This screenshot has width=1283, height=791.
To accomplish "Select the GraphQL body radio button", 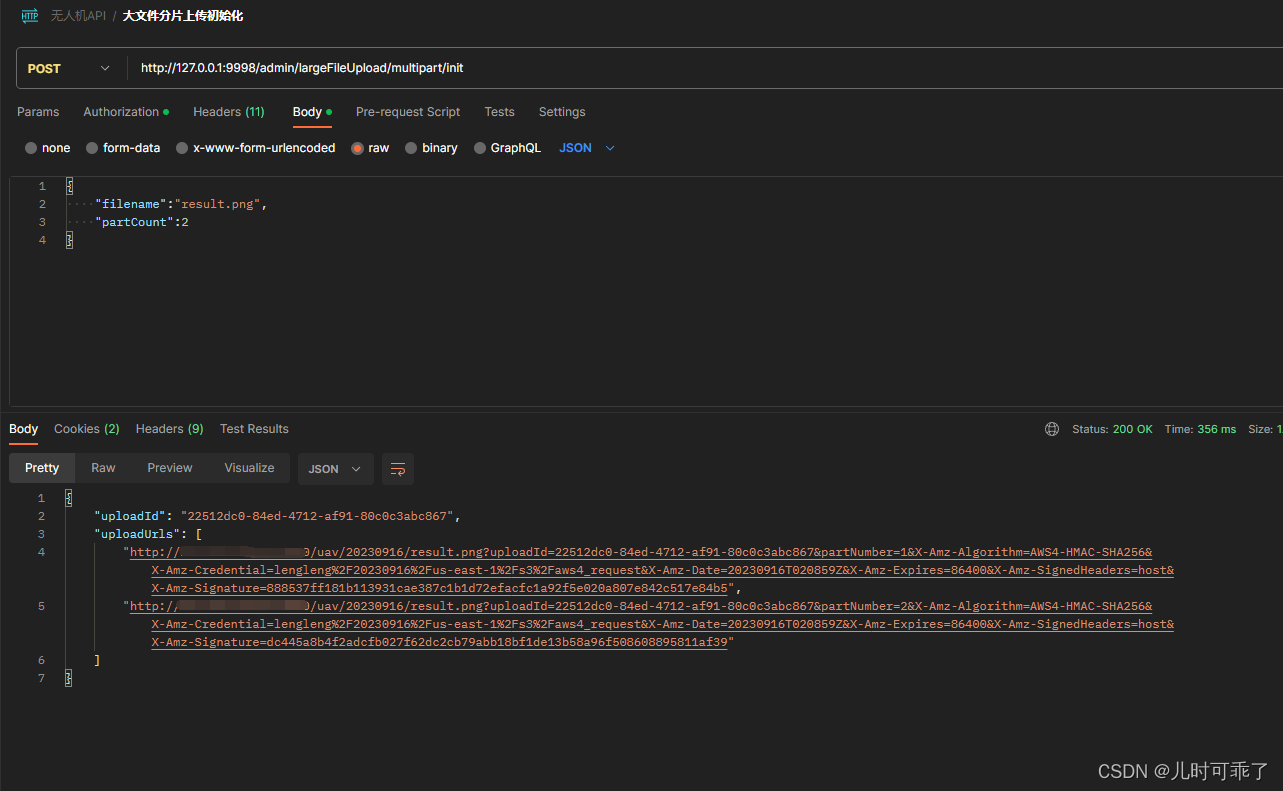I will (x=480, y=148).
